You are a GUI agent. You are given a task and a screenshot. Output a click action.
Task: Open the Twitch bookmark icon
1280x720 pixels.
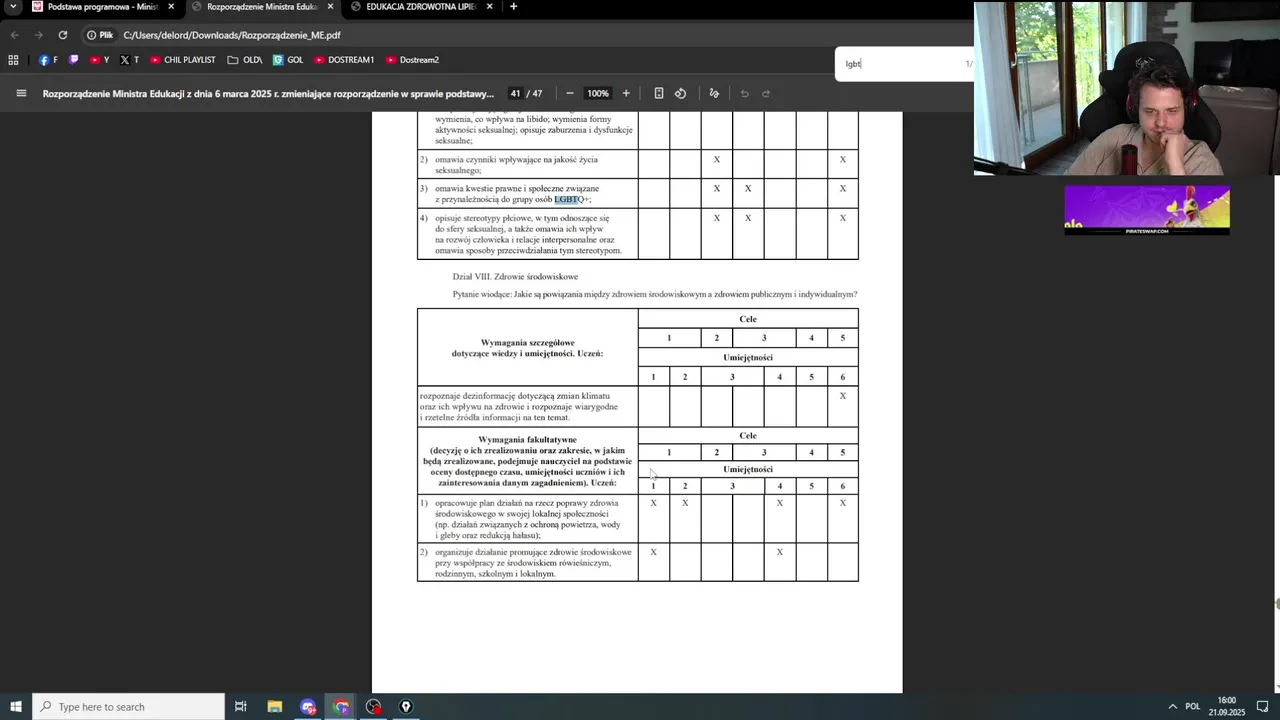[73, 60]
